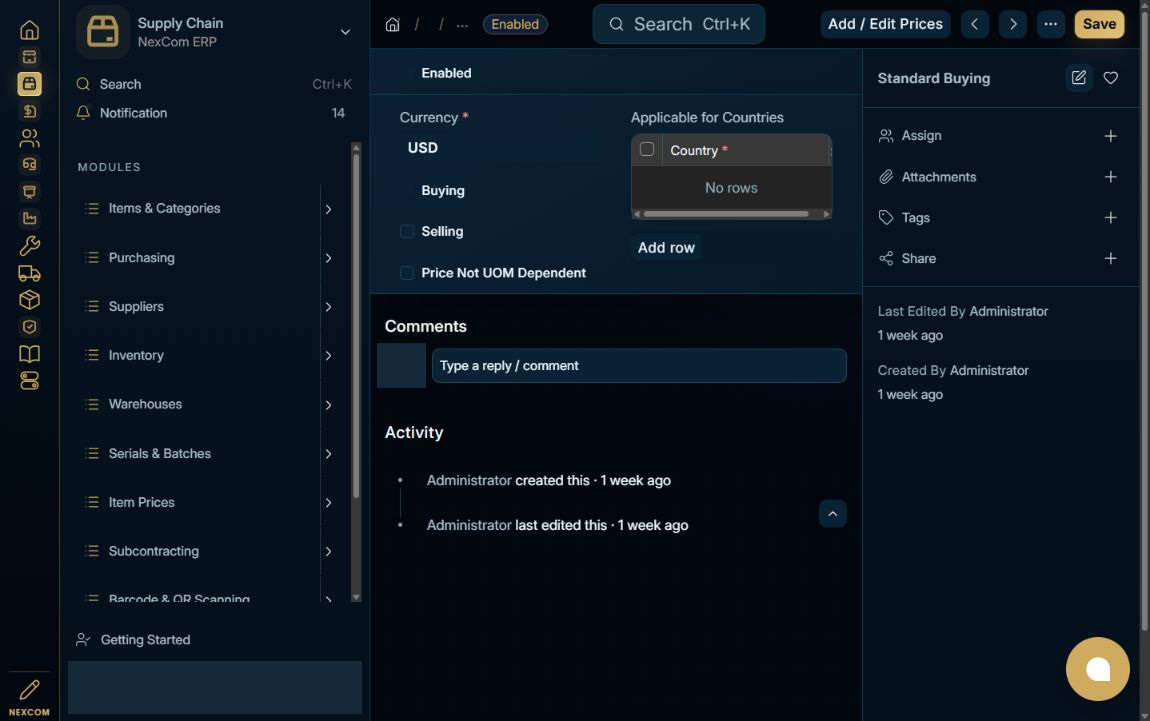Expand the Warehouses module chevron
Image resolution: width=1150 pixels, height=721 pixels.
click(x=329, y=405)
